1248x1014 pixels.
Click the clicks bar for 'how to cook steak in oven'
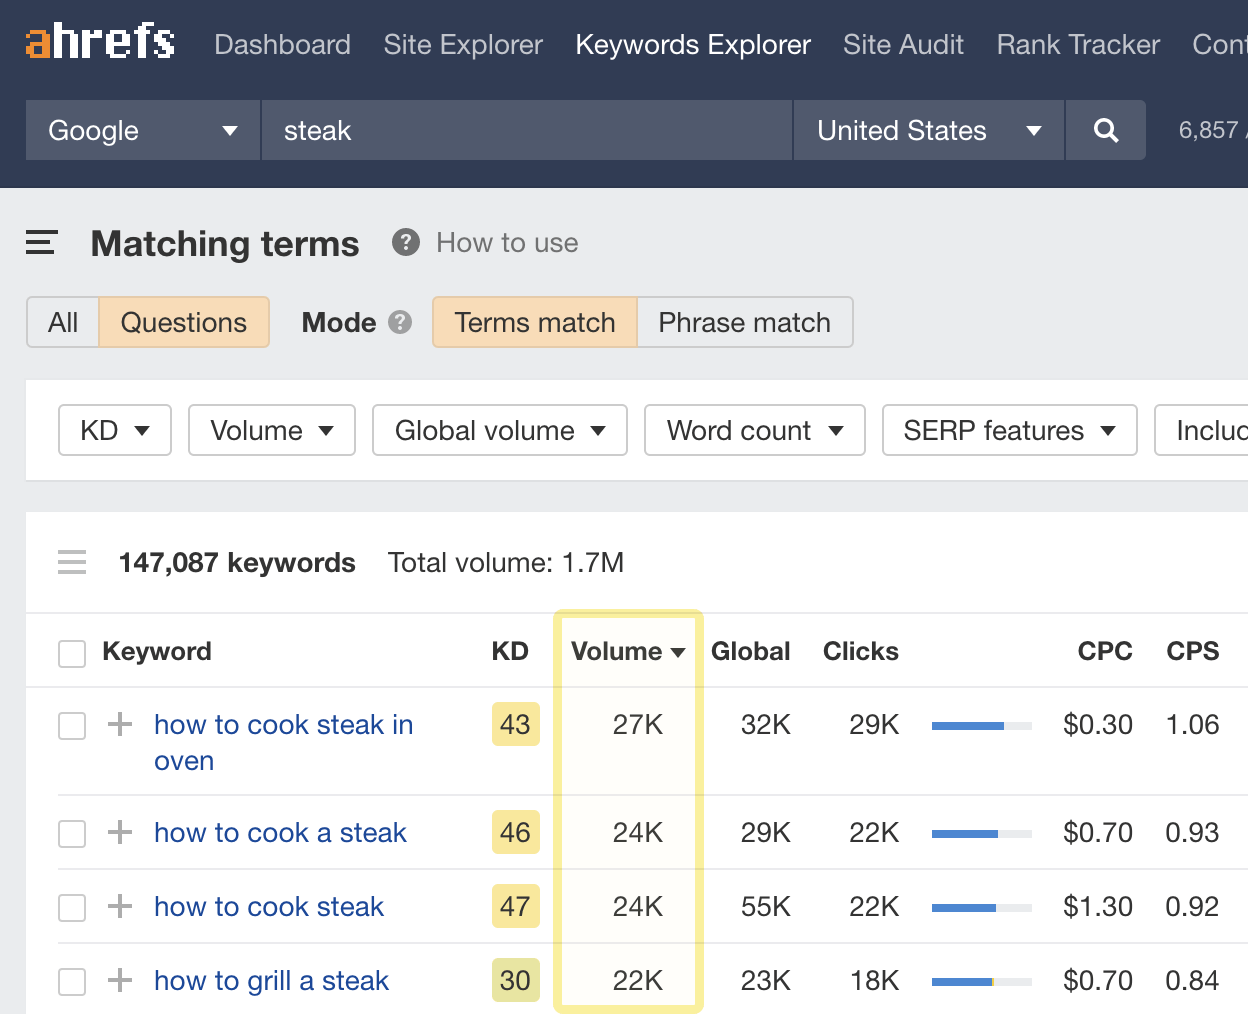pyautogui.click(x=980, y=726)
